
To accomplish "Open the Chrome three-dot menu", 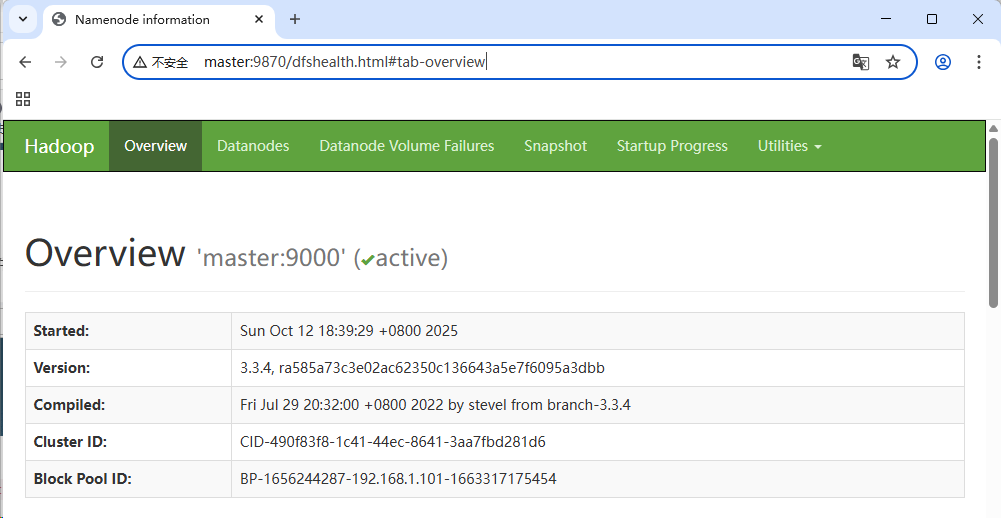I will click(x=979, y=62).
